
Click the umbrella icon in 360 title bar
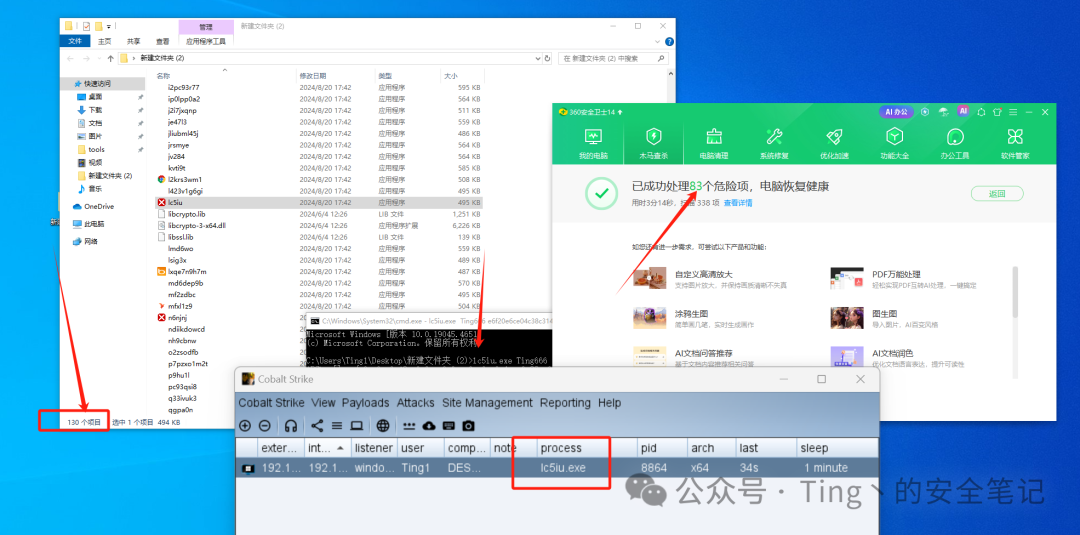(x=944, y=112)
